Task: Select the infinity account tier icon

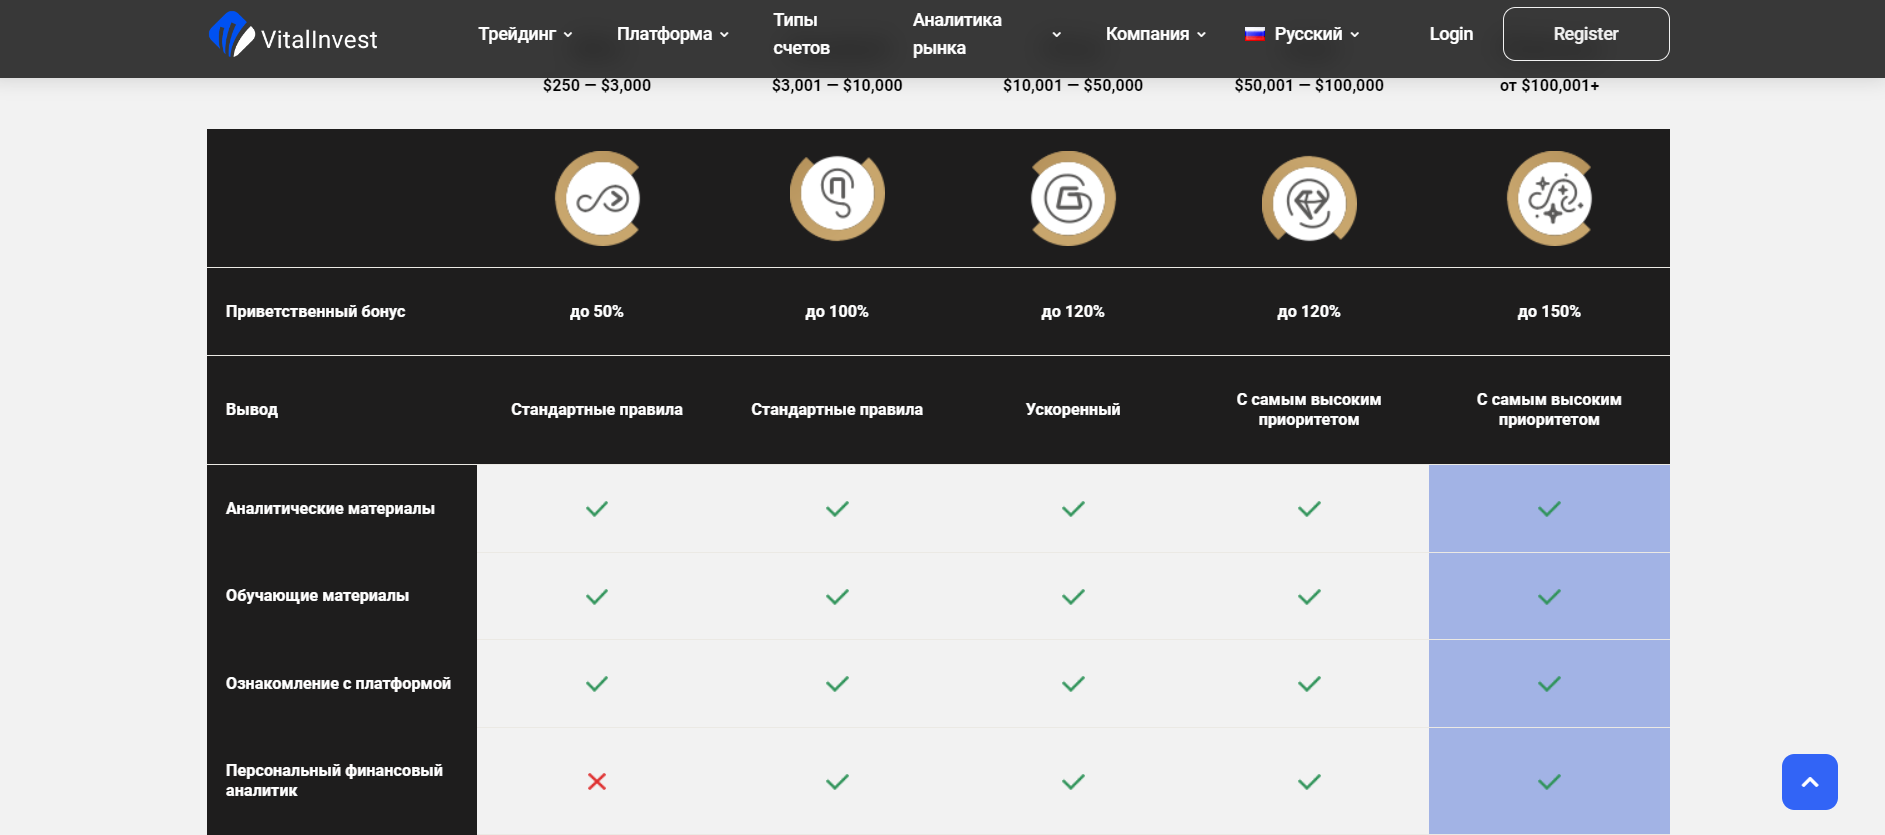Action: [598, 197]
